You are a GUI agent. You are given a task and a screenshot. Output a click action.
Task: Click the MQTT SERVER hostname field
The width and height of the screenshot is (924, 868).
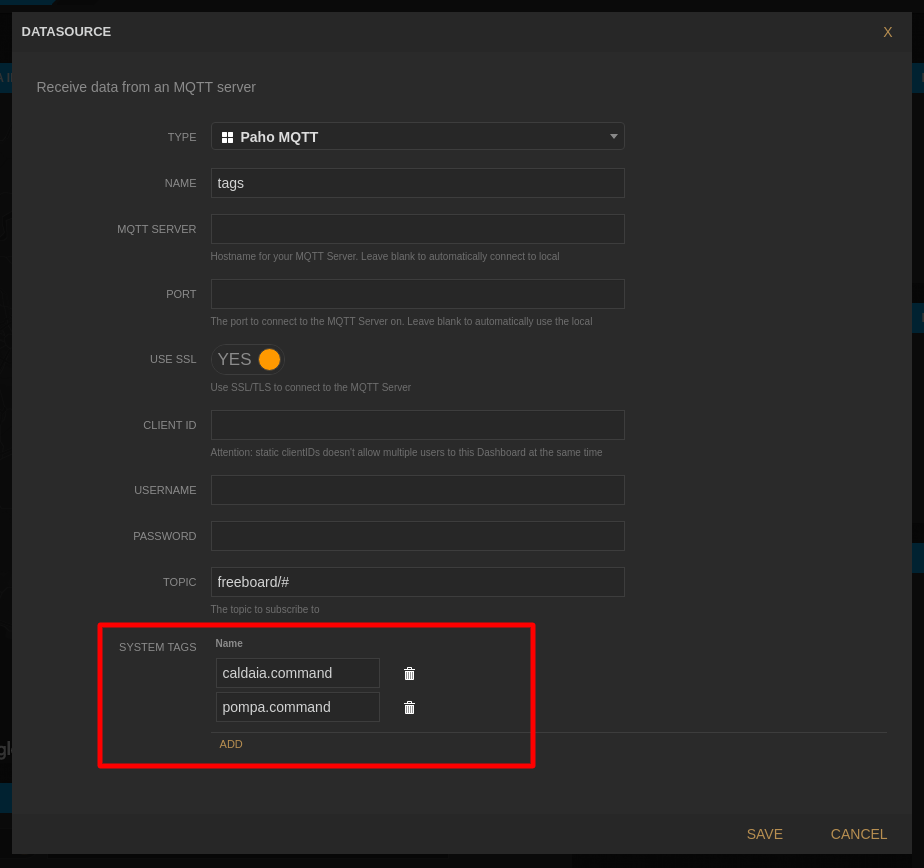[417, 229]
